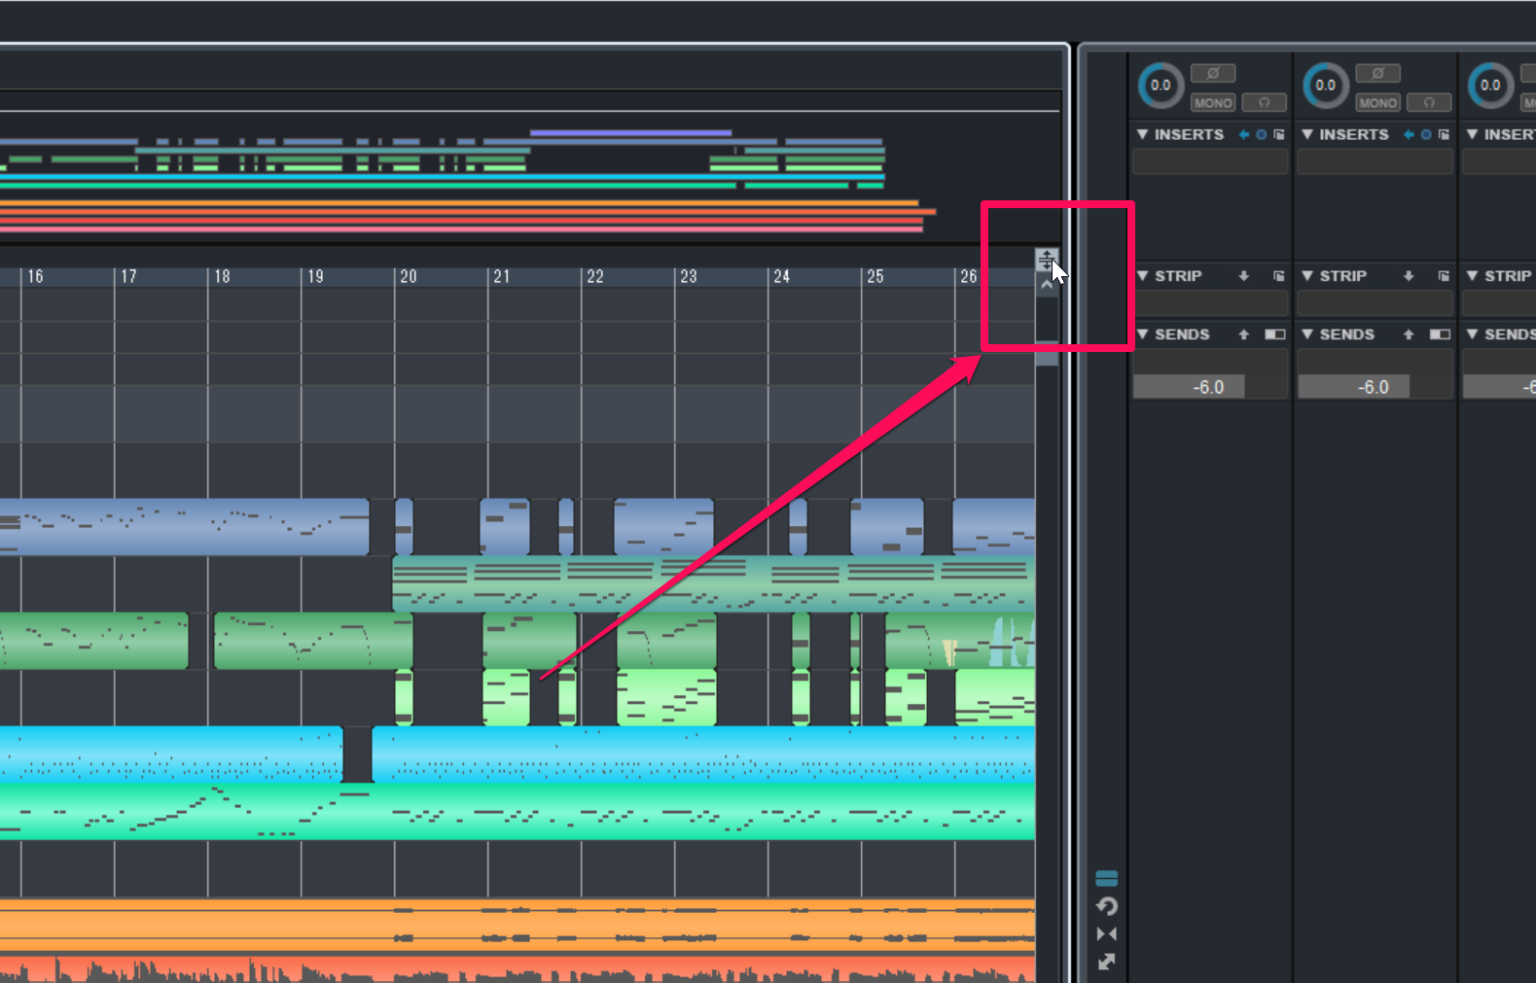Click the first channel's -6.0 send level slider
Screen dimensions: 1536x983
1189,387
